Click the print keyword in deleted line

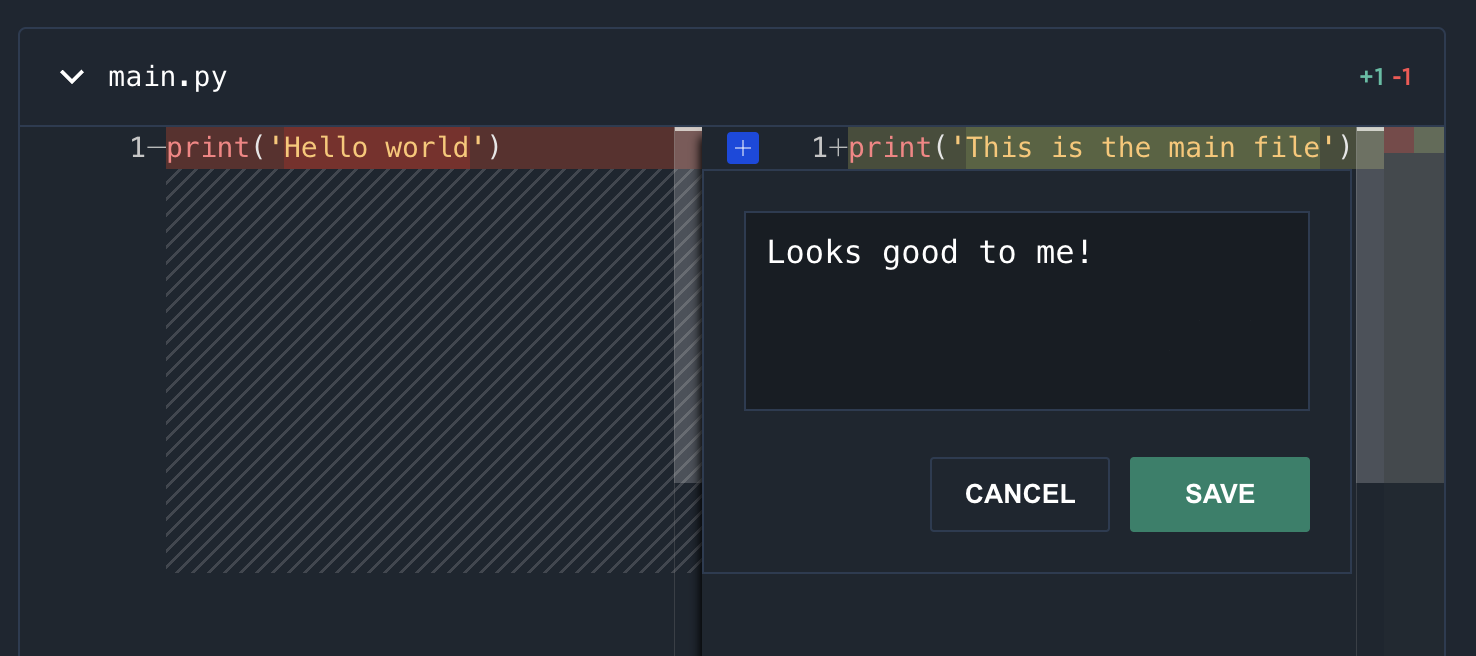(x=208, y=148)
